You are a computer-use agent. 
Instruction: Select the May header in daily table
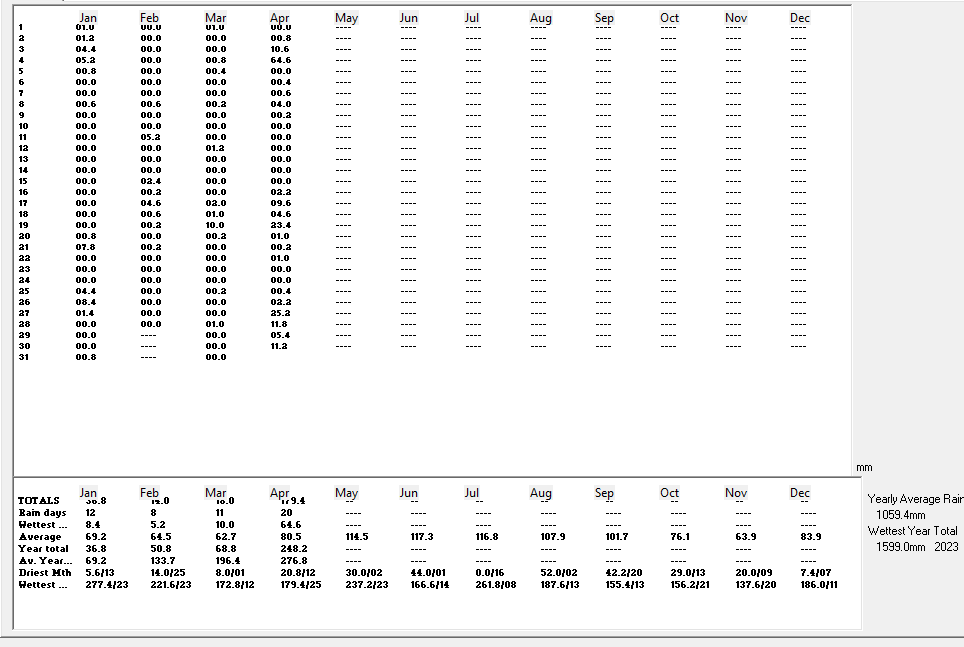(x=346, y=18)
